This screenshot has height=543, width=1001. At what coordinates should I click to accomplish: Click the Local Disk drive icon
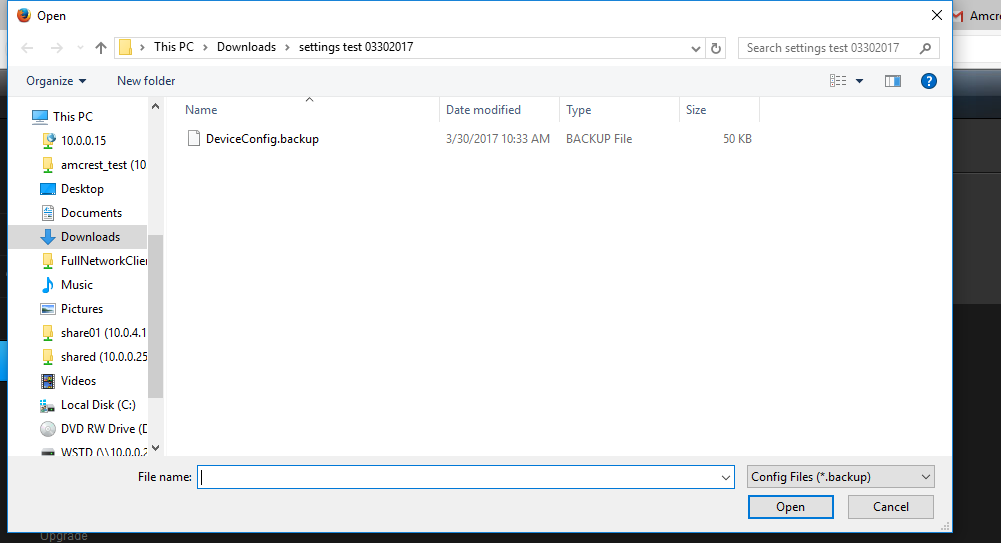(x=47, y=405)
